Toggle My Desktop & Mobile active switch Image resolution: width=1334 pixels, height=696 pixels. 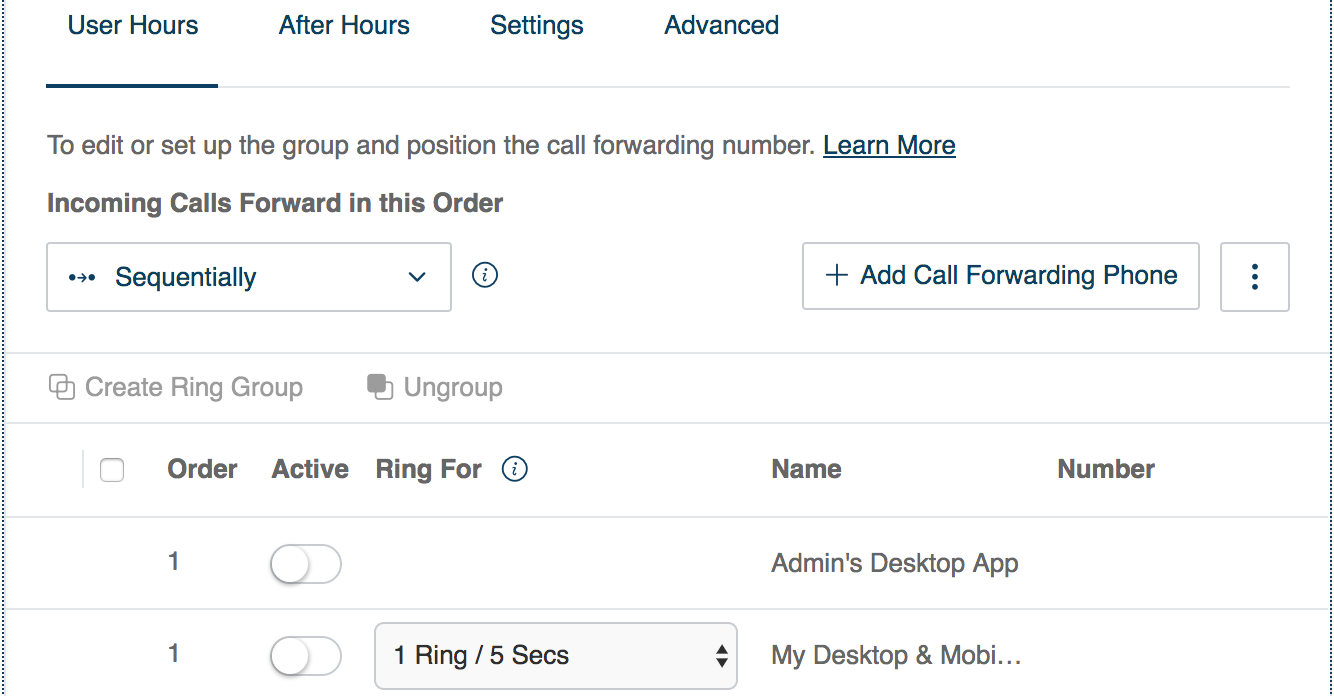tap(306, 656)
